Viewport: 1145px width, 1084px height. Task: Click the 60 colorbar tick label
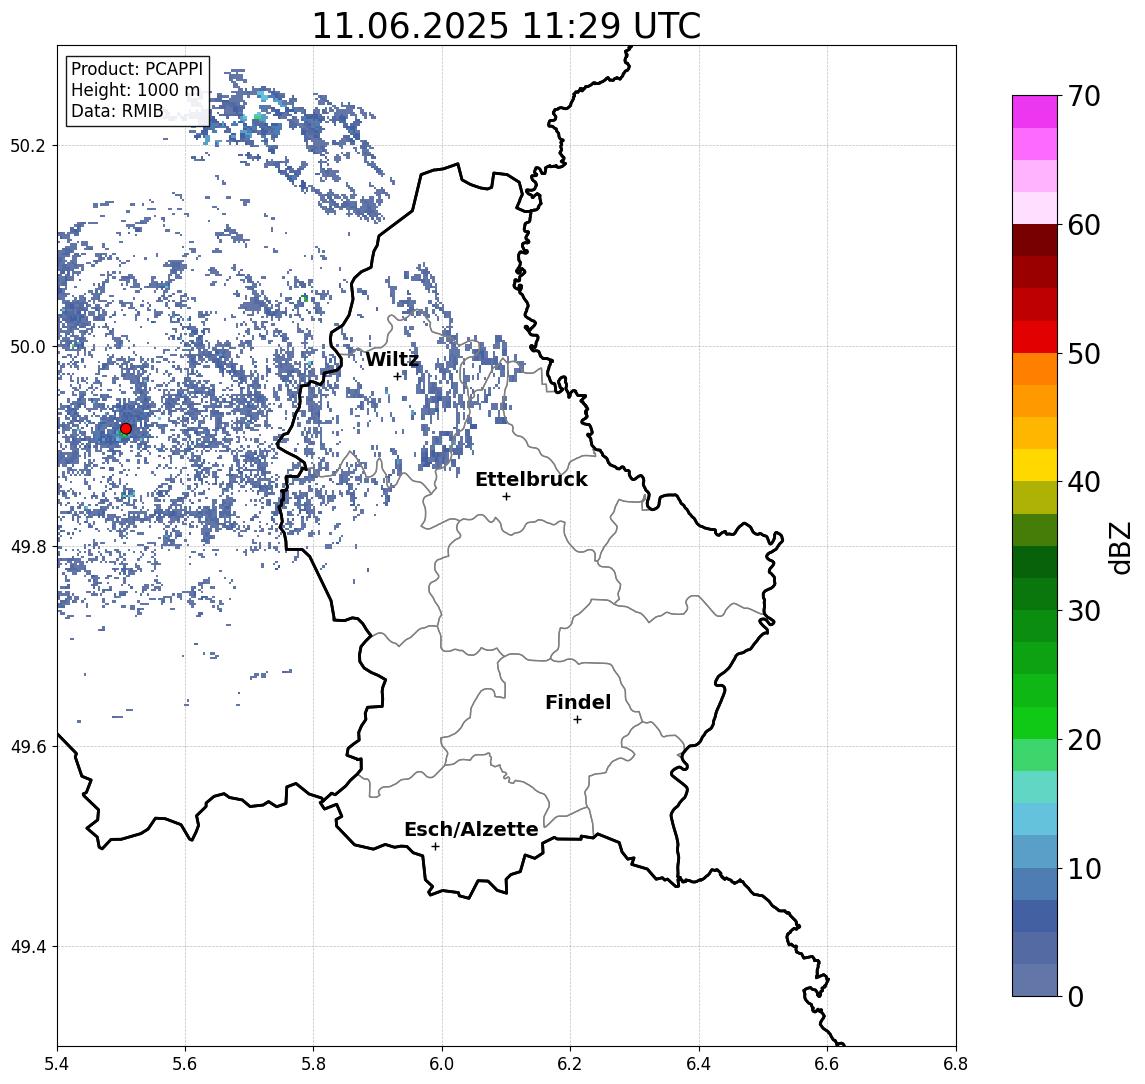[x=1084, y=226]
